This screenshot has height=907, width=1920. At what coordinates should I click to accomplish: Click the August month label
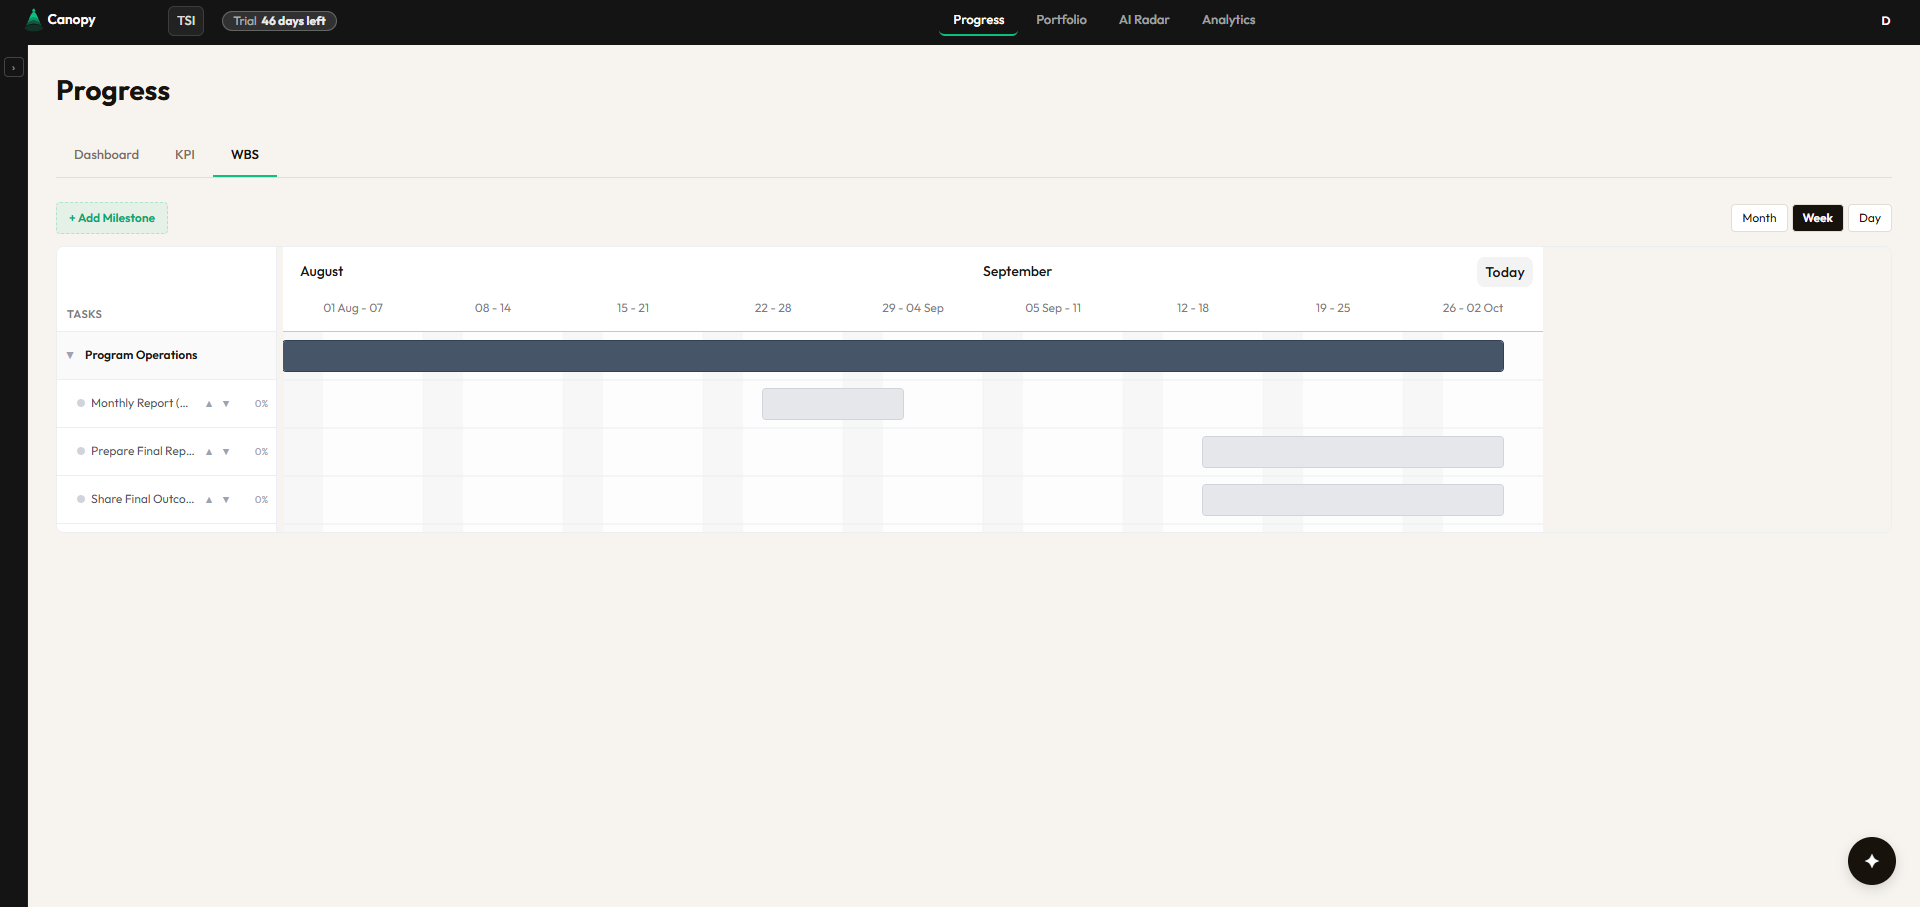tap(322, 272)
